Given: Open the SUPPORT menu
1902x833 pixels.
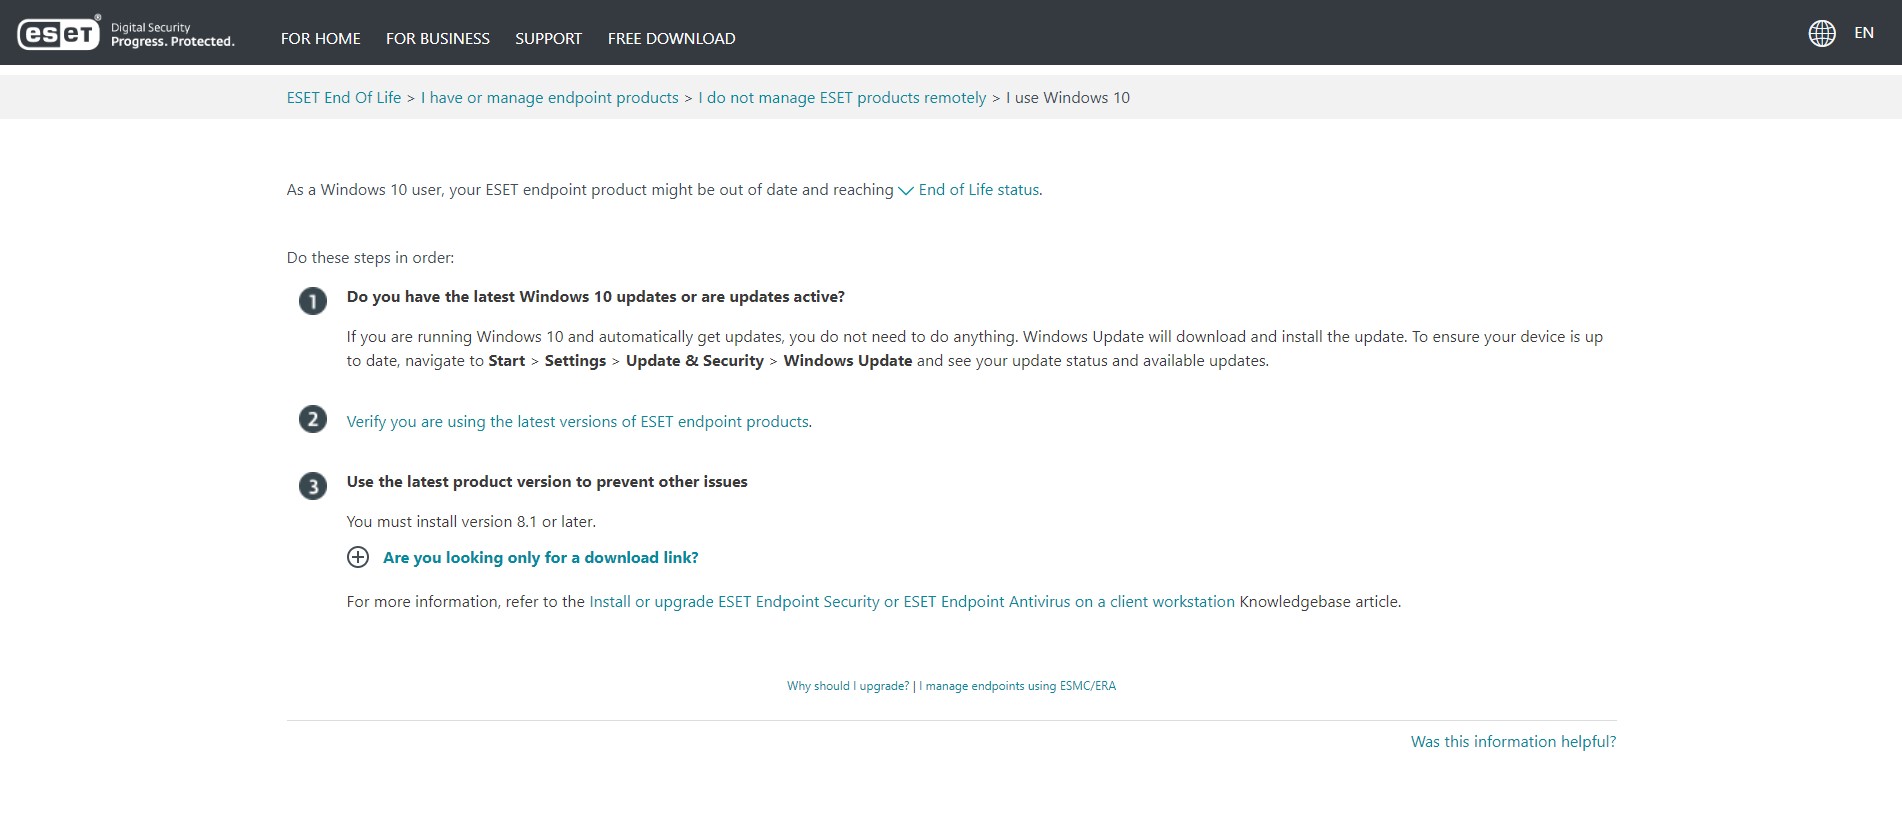Looking at the screenshot, I should click(548, 38).
